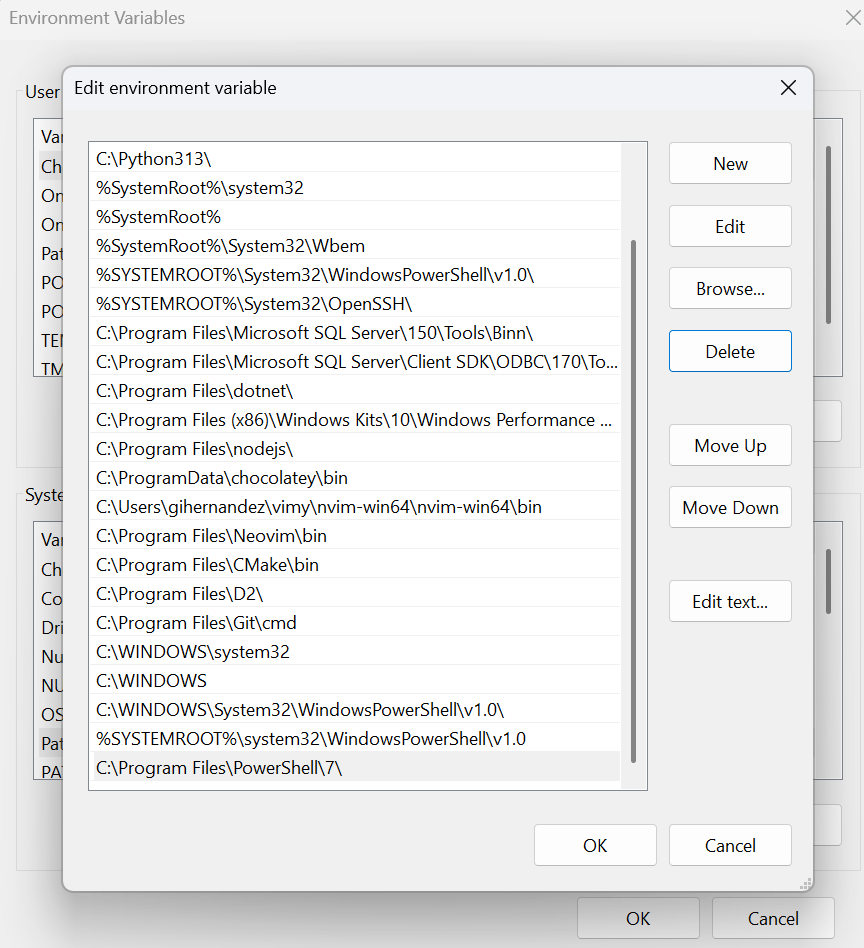Screen dimensions: 864x948
Task: Cancel the Edit environment variable dialog
Action: coord(730,845)
